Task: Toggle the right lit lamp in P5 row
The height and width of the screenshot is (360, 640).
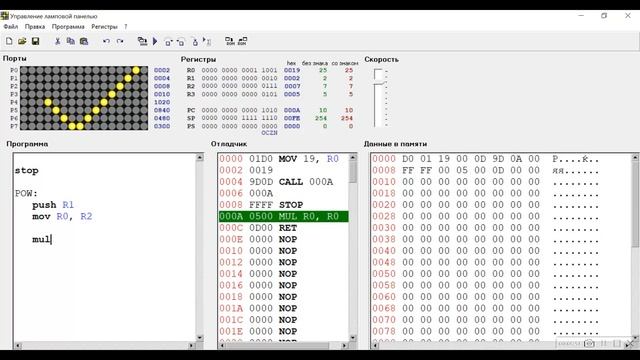Action: (x=96, y=110)
